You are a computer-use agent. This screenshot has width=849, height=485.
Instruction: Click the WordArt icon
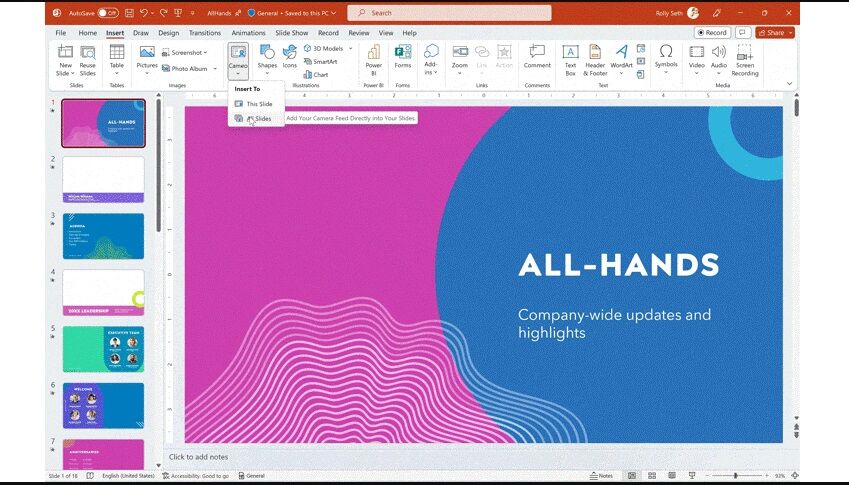click(x=622, y=51)
